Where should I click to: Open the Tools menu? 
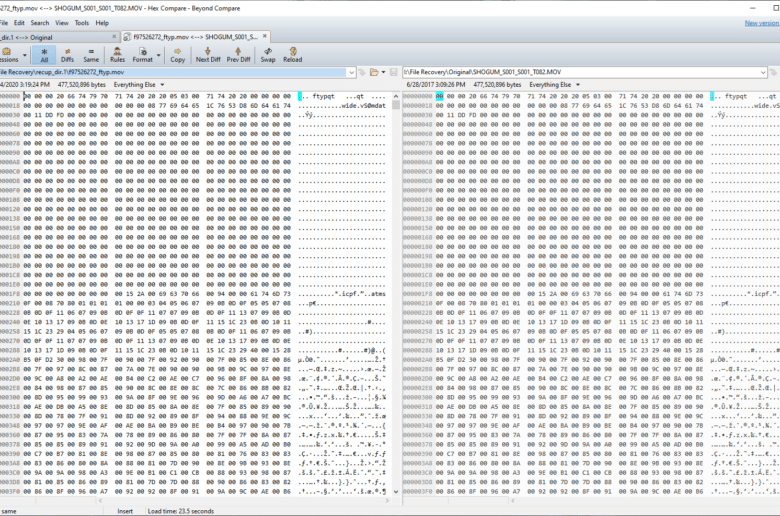click(82, 23)
